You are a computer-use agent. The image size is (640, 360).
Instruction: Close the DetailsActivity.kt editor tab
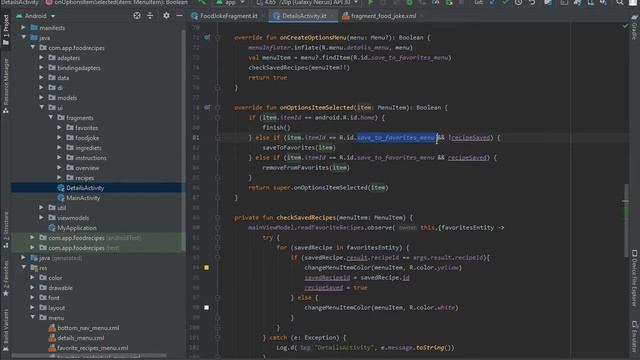click(x=333, y=16)
